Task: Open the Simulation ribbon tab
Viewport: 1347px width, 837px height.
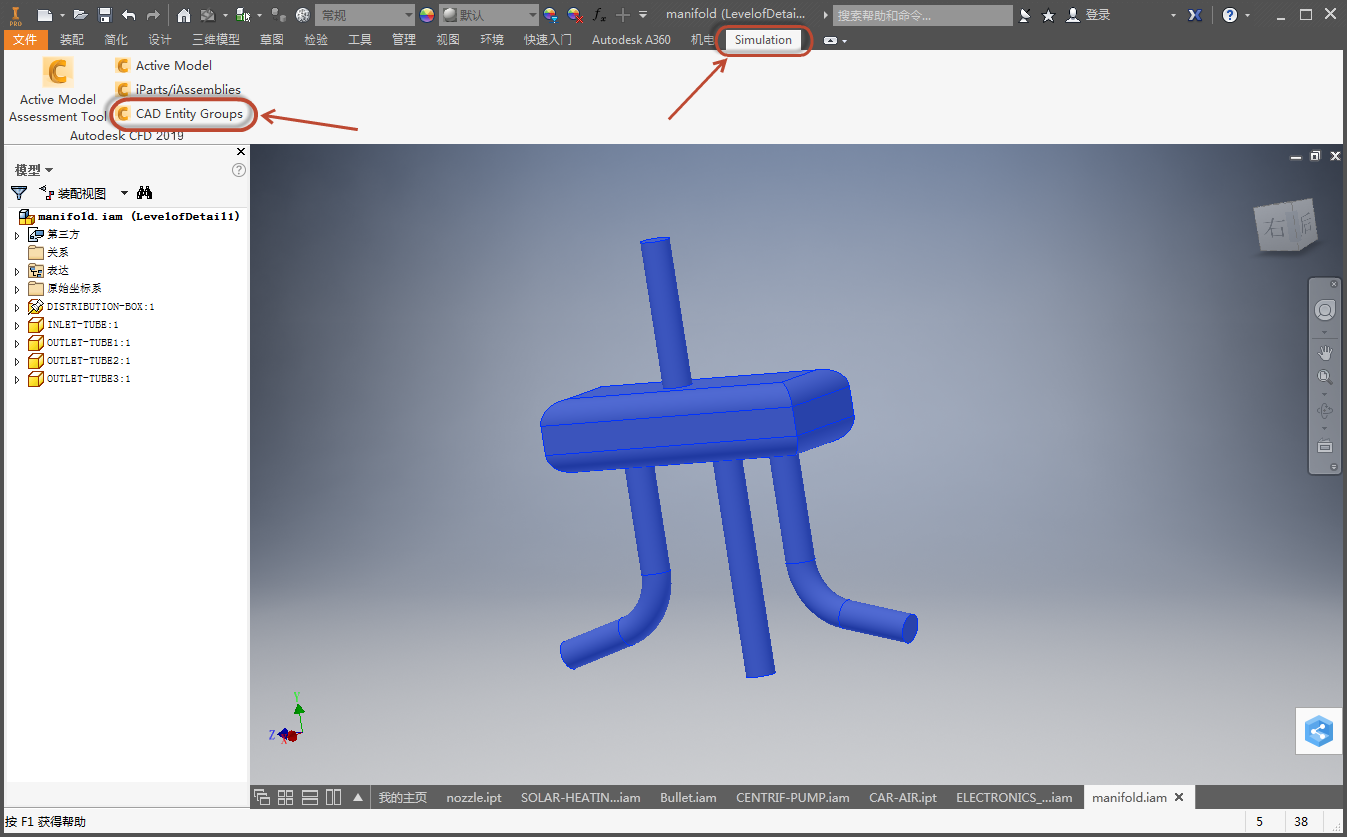Action: 763,40
